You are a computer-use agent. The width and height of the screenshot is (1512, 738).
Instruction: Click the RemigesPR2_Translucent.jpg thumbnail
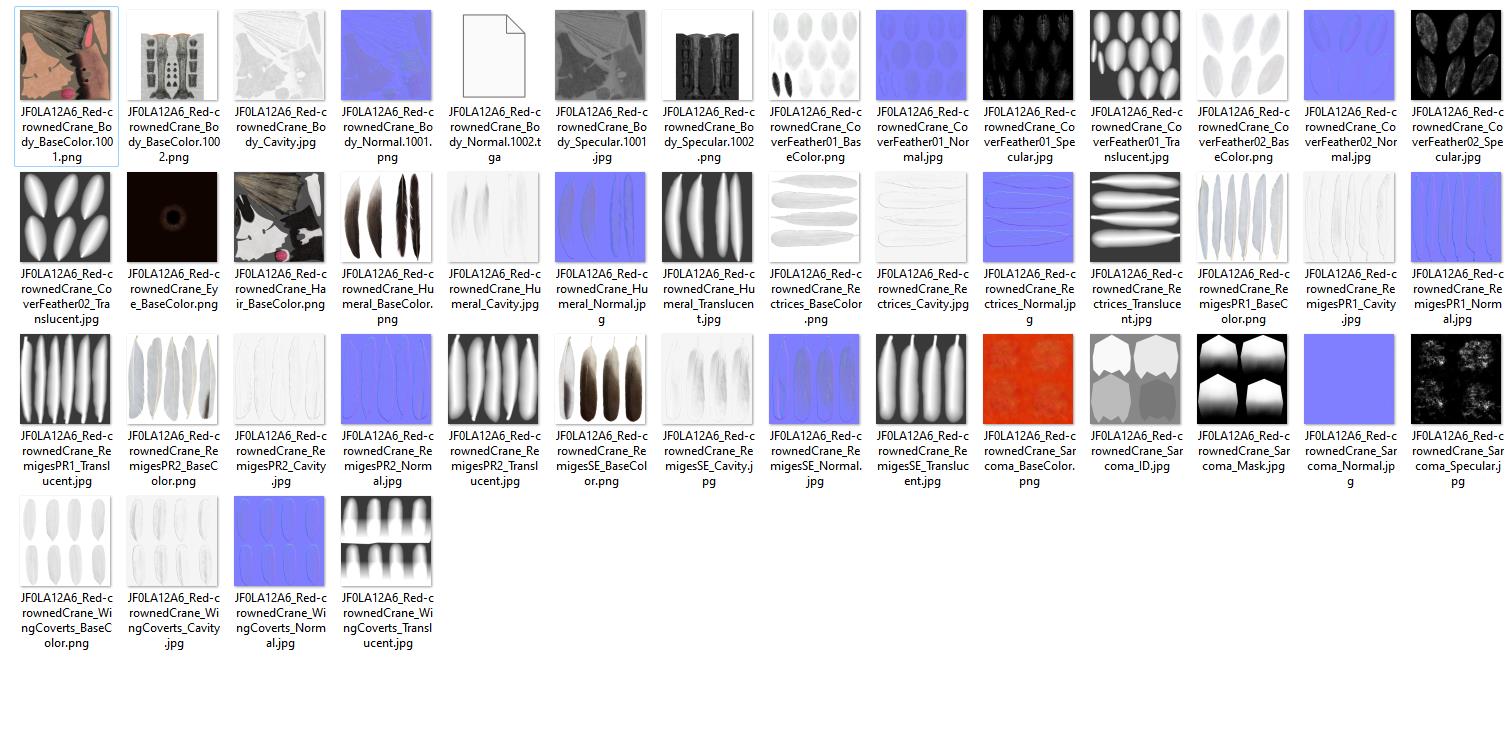click(x=494, y=379)
